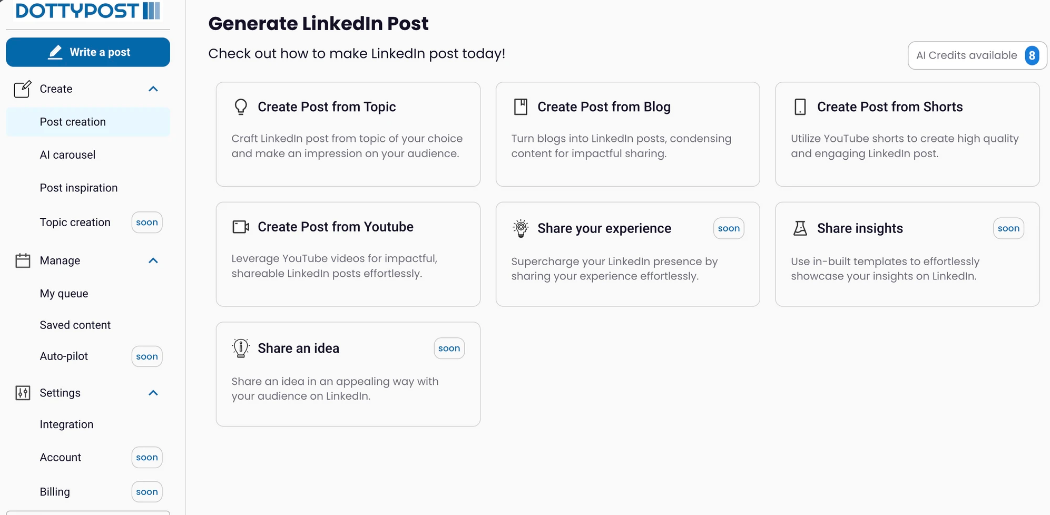This screenshot has width=1050, height=515.
Task: Collapse the Manage section chevron
Action: (x=153, y=260)
